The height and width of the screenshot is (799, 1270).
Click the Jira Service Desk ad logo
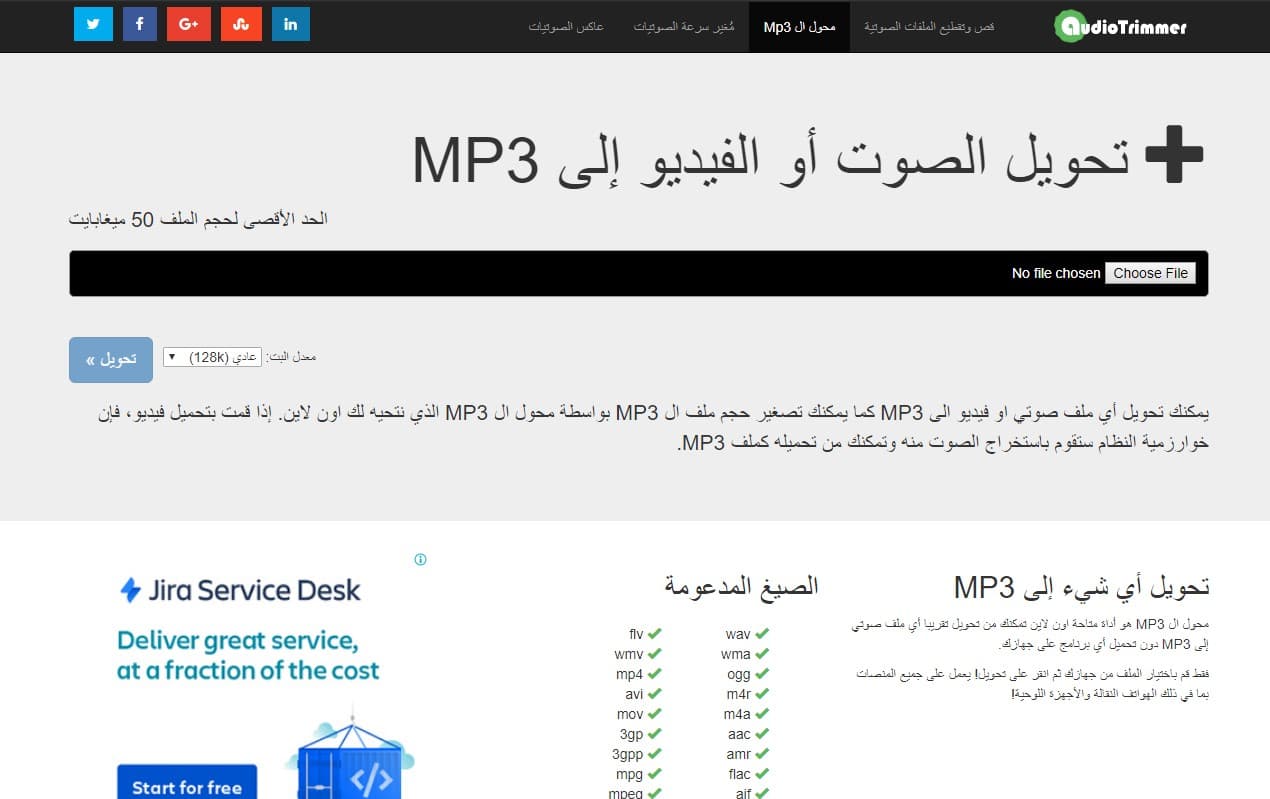[240, 590]
